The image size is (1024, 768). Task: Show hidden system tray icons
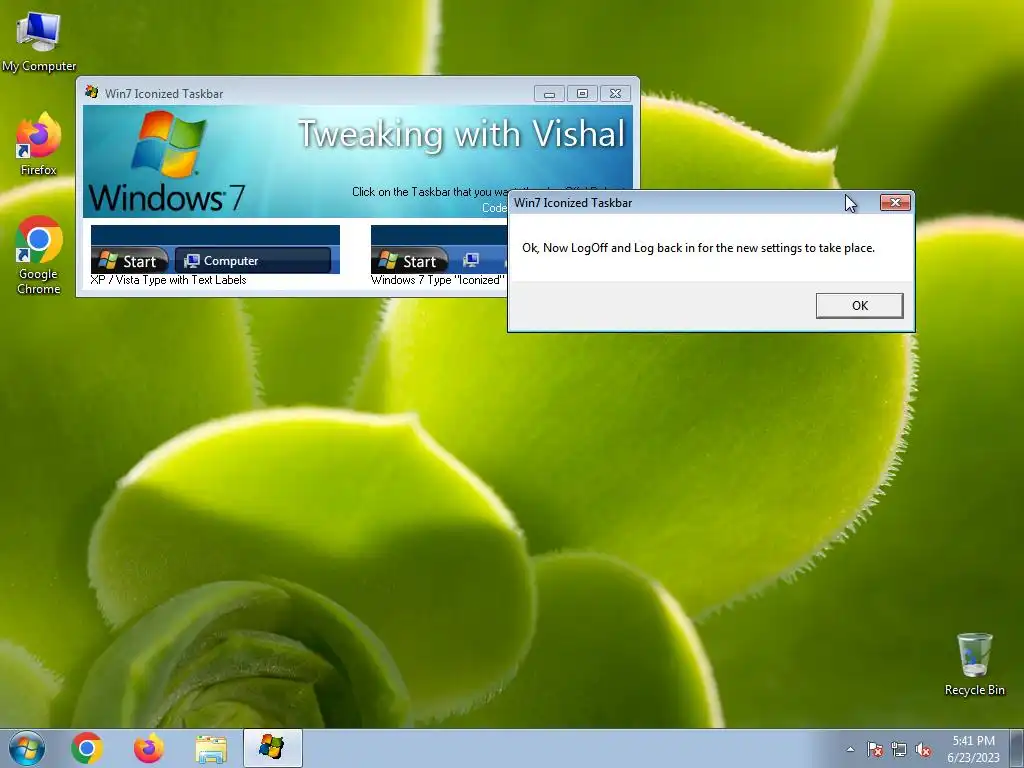pos(850,750)
